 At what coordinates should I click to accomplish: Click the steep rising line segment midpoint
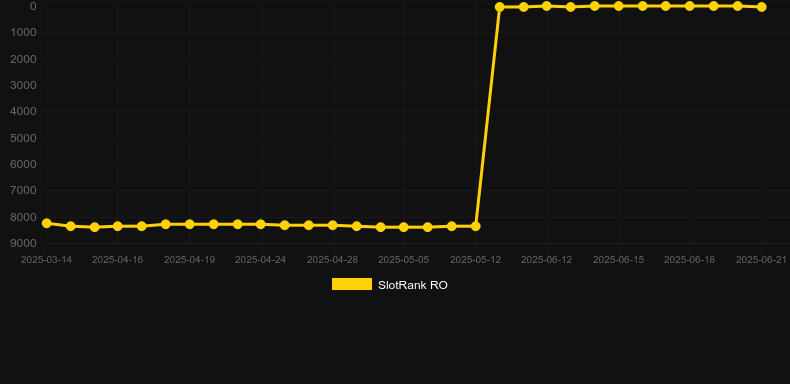[488, 117]
